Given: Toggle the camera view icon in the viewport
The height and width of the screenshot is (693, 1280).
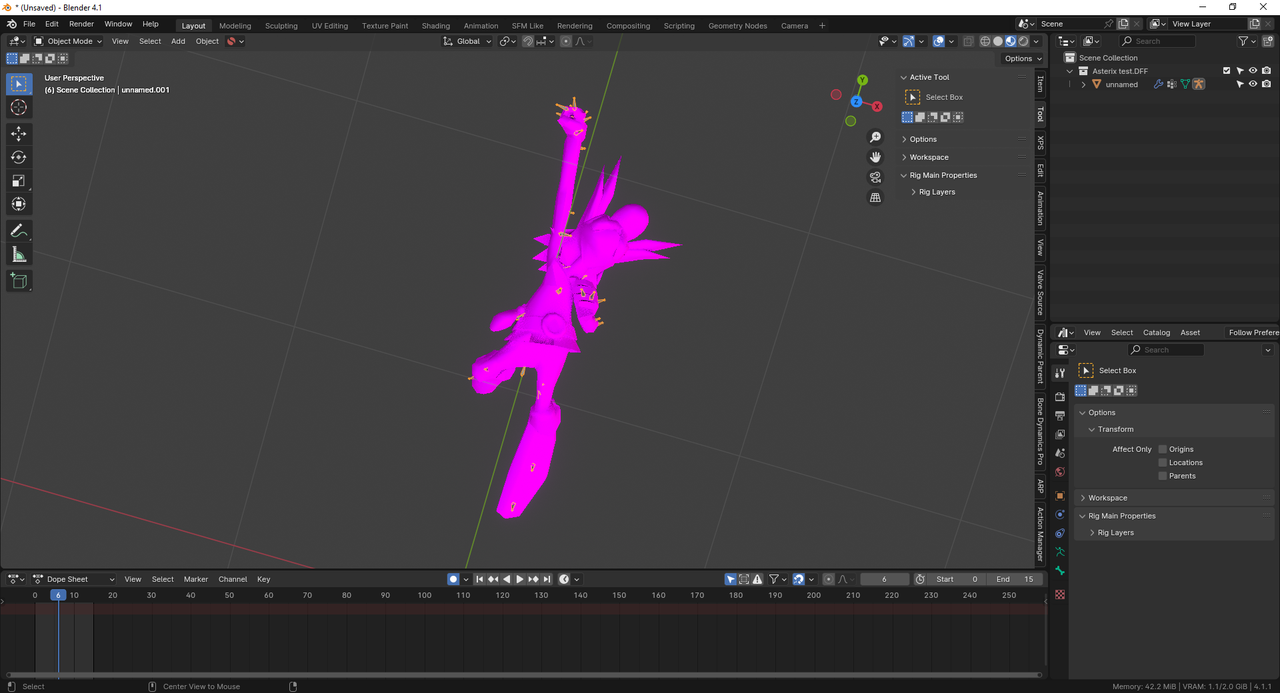Looking at the screenshot, I should click(875, 177).
